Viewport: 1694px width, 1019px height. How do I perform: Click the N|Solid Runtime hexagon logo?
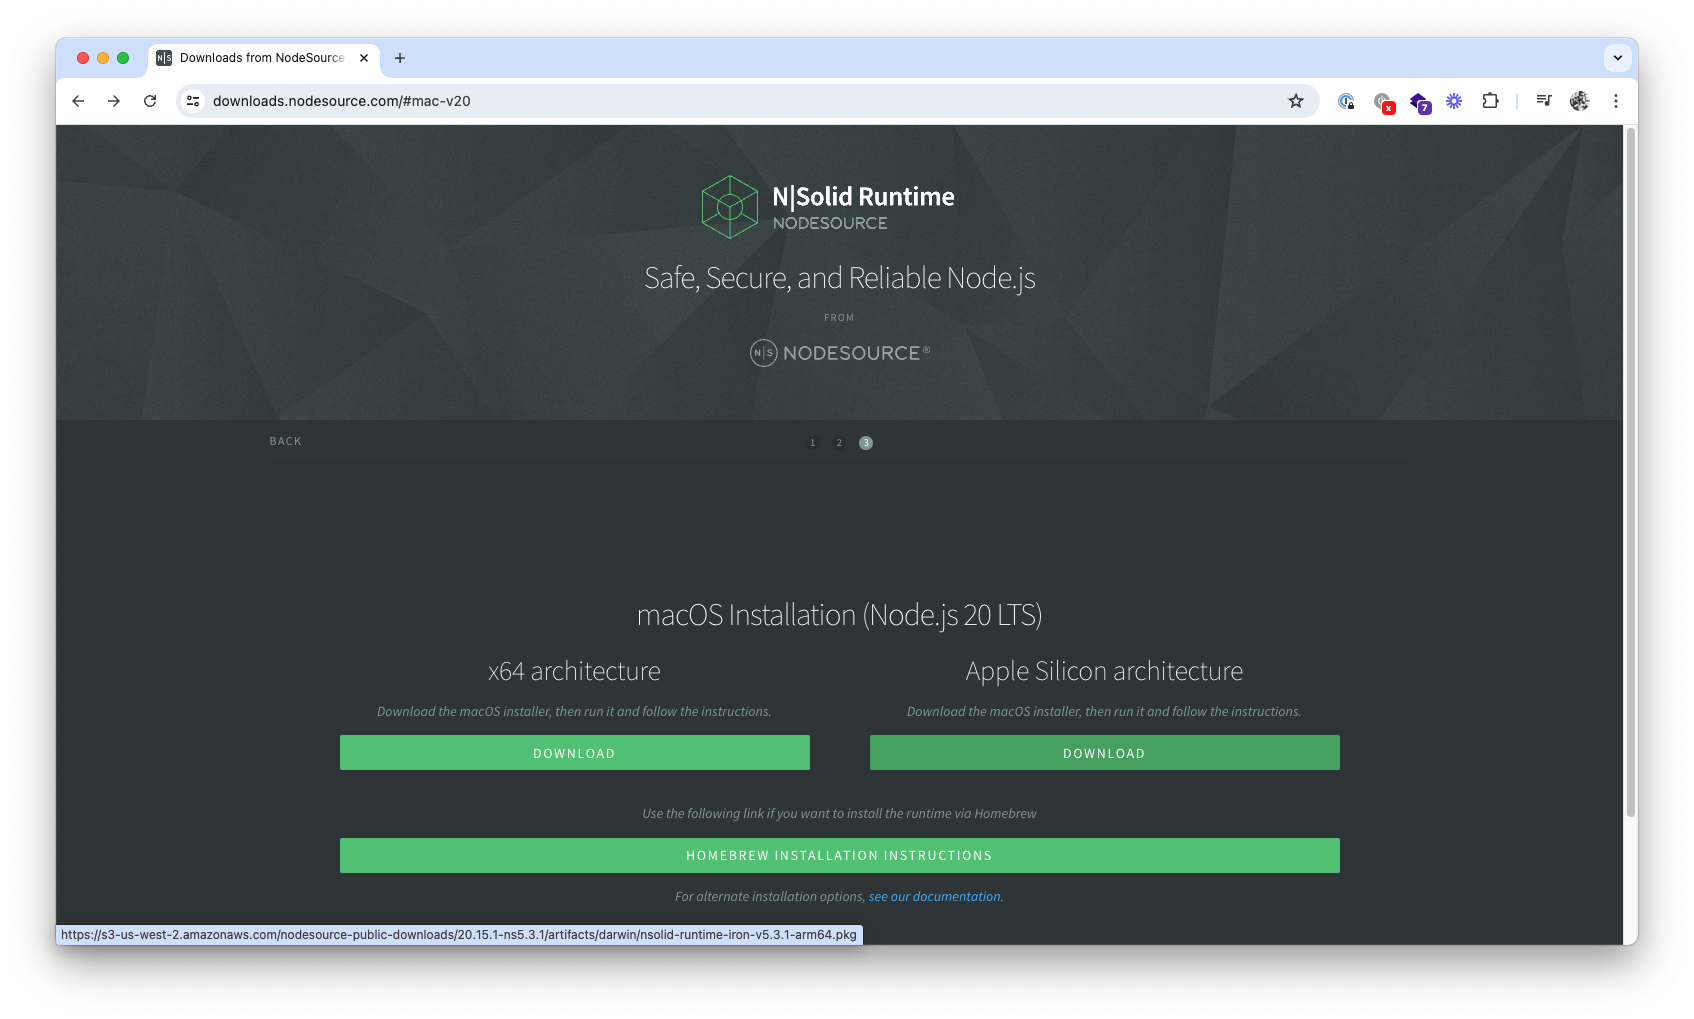point(730,207)
